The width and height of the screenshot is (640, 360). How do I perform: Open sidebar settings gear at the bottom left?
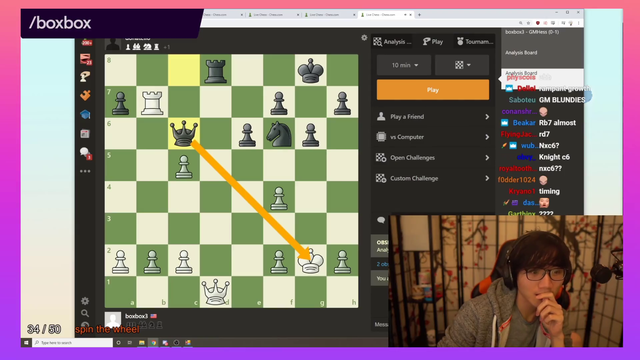pos(85,301)
